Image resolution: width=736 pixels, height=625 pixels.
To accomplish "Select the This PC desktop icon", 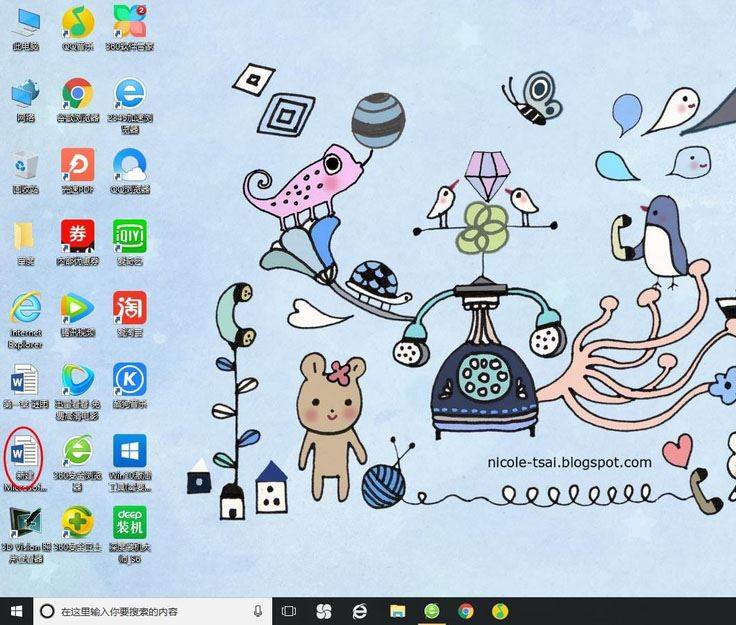I will point(26,29).
